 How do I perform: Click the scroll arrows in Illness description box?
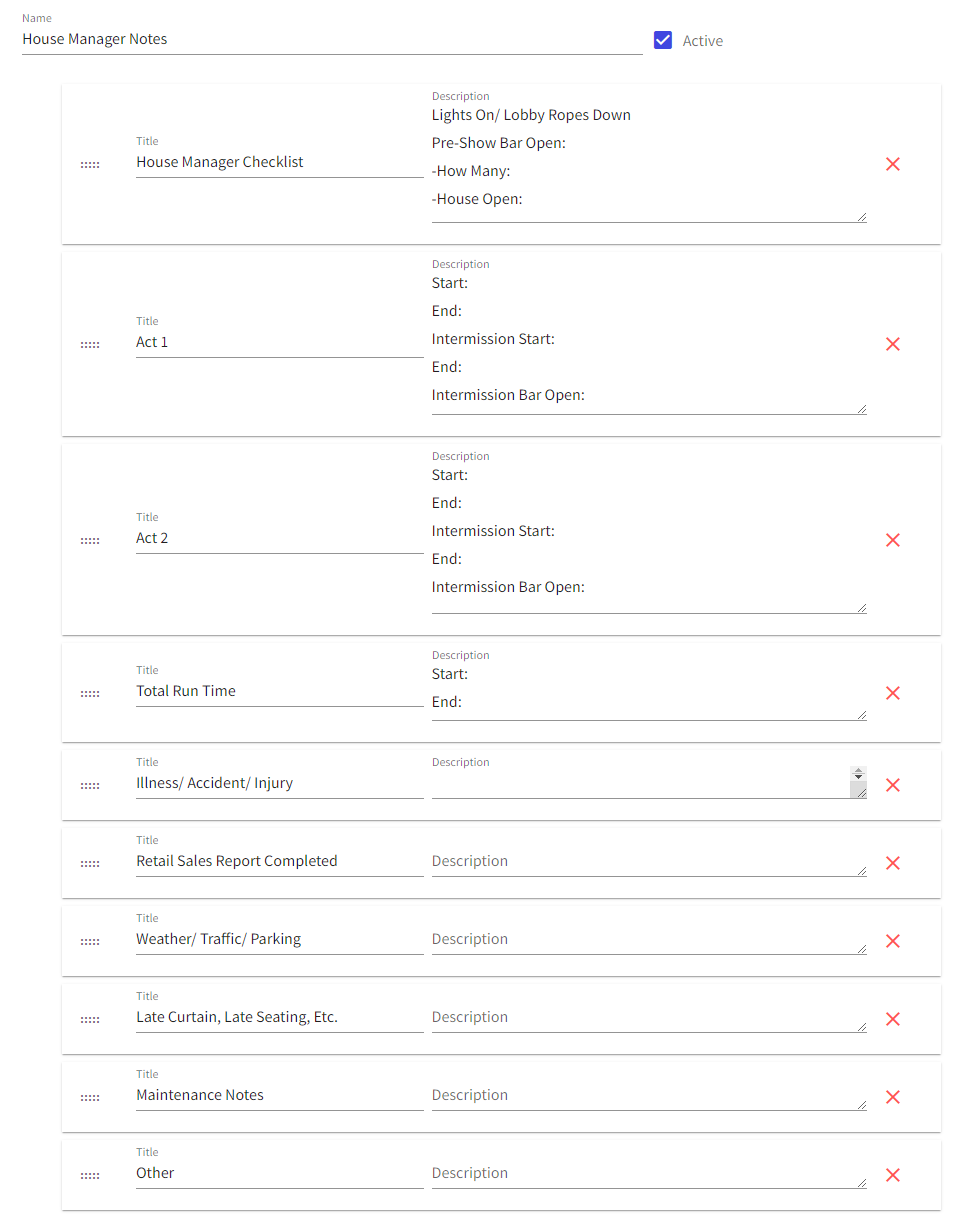tap(858, 774)
